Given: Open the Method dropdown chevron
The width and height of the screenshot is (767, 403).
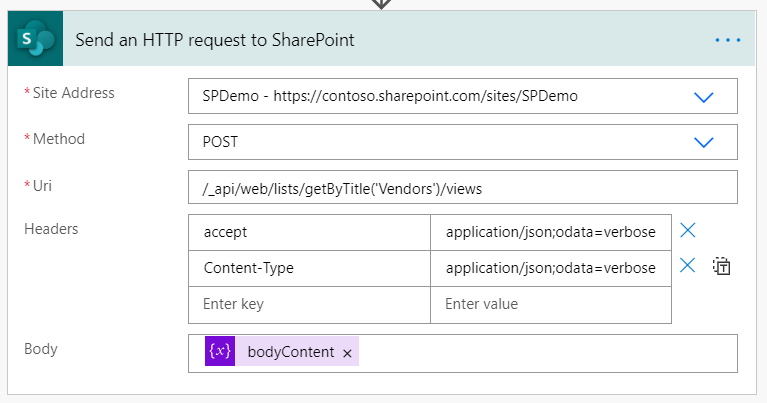Looking at the screenshot, I should [x=704, y=142].
